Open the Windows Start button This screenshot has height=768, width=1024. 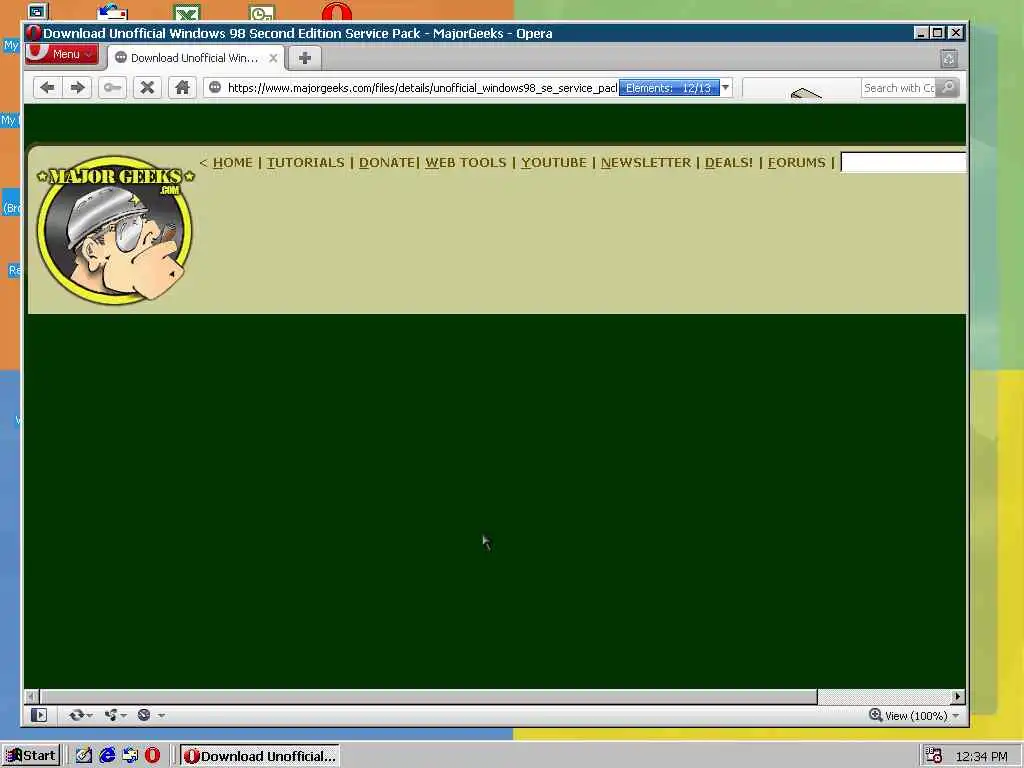tap(31, 756)
